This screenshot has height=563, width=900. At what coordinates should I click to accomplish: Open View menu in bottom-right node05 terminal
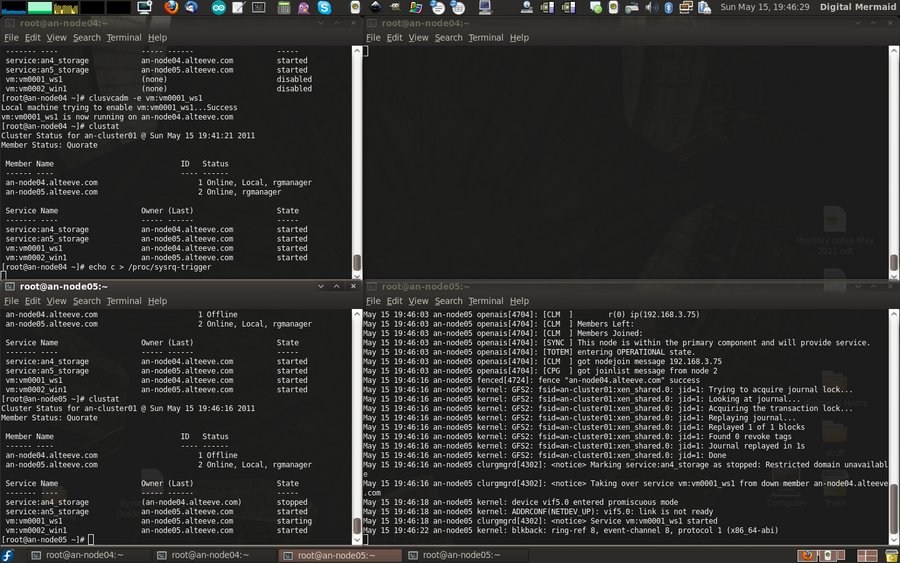pos(418,301)
